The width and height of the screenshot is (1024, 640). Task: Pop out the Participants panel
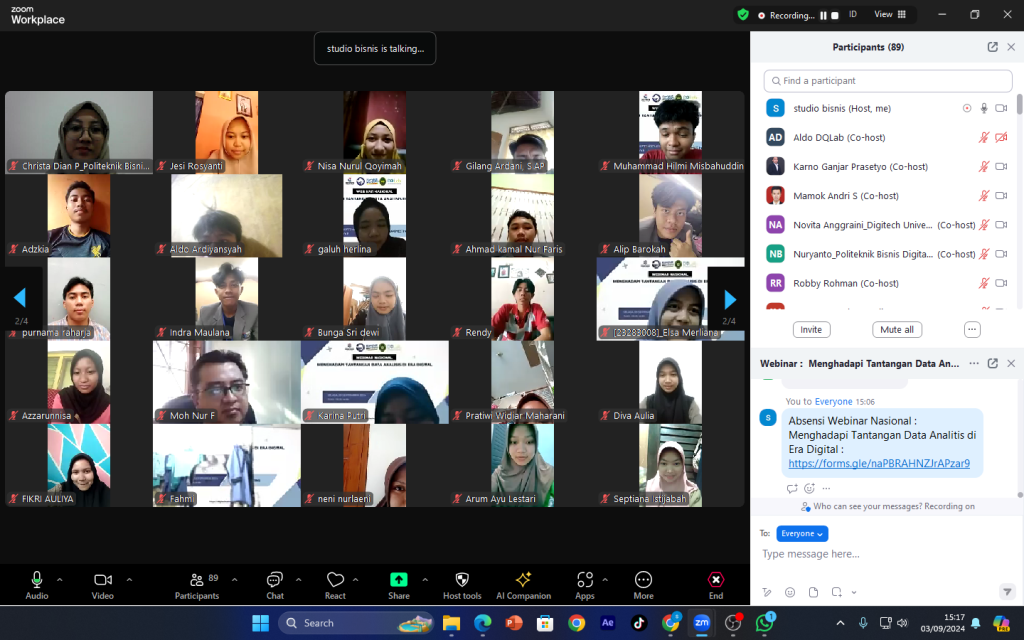(993, 47)
